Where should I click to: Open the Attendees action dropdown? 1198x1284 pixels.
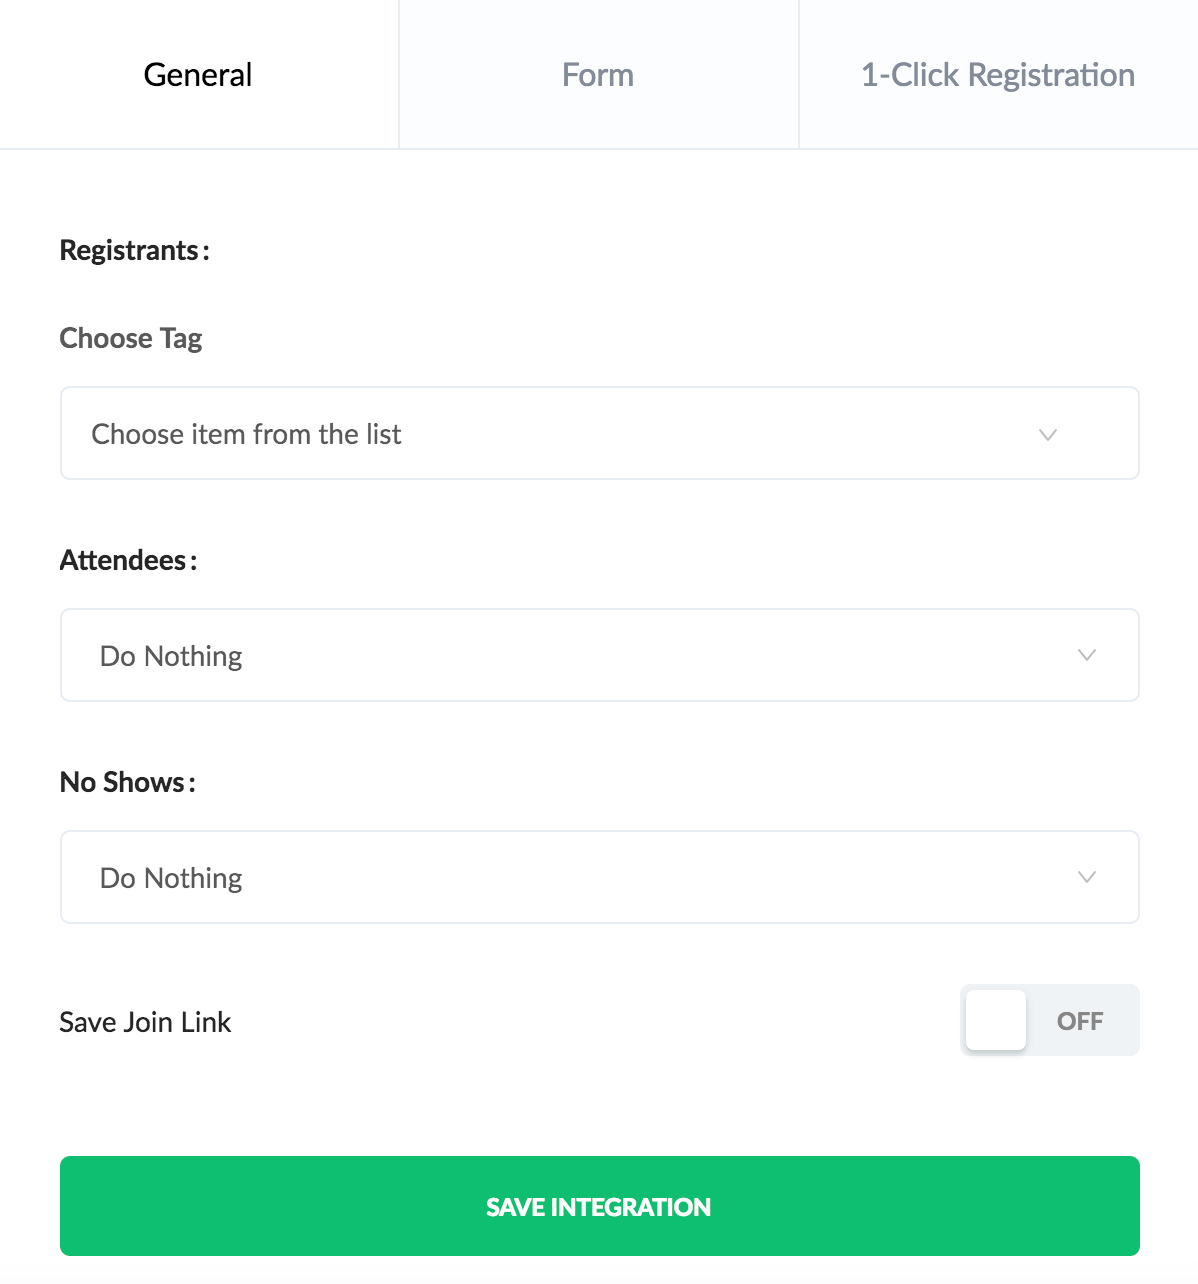(x=599, y=656)
